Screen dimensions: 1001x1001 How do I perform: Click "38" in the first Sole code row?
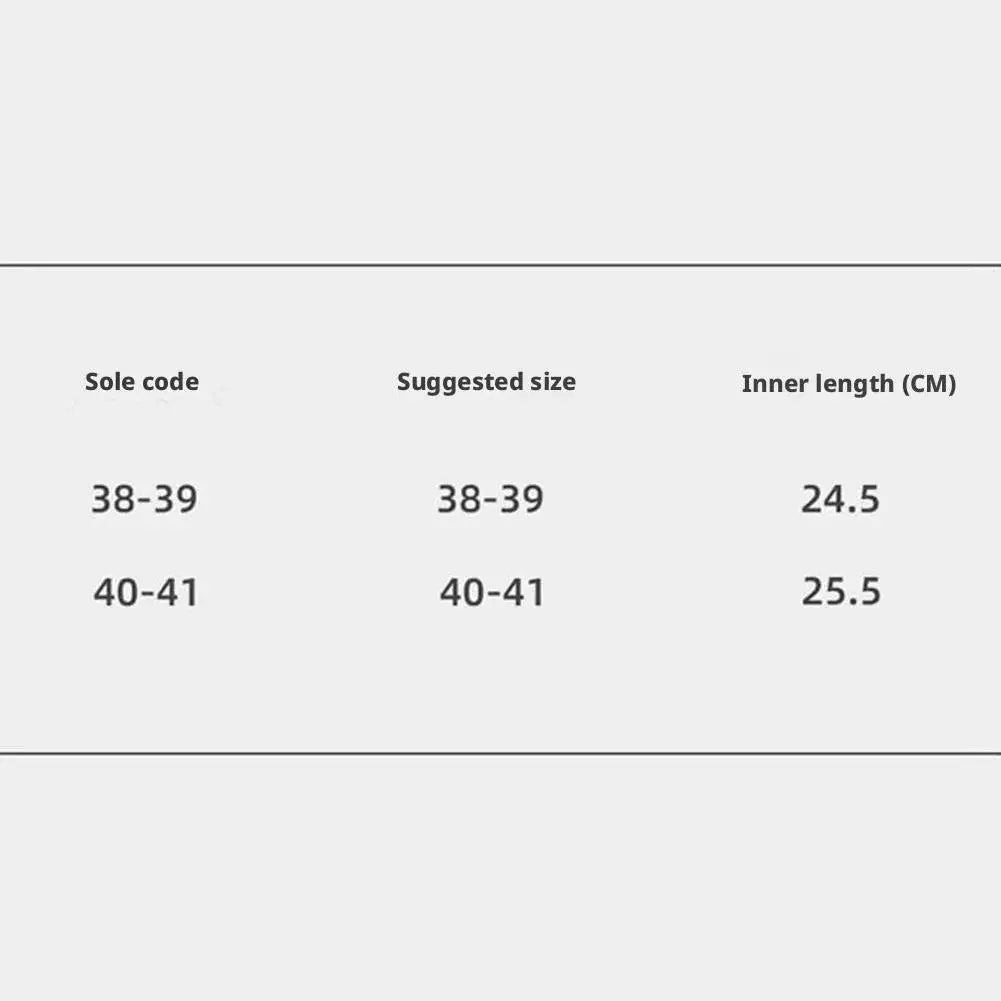[112, 498]
